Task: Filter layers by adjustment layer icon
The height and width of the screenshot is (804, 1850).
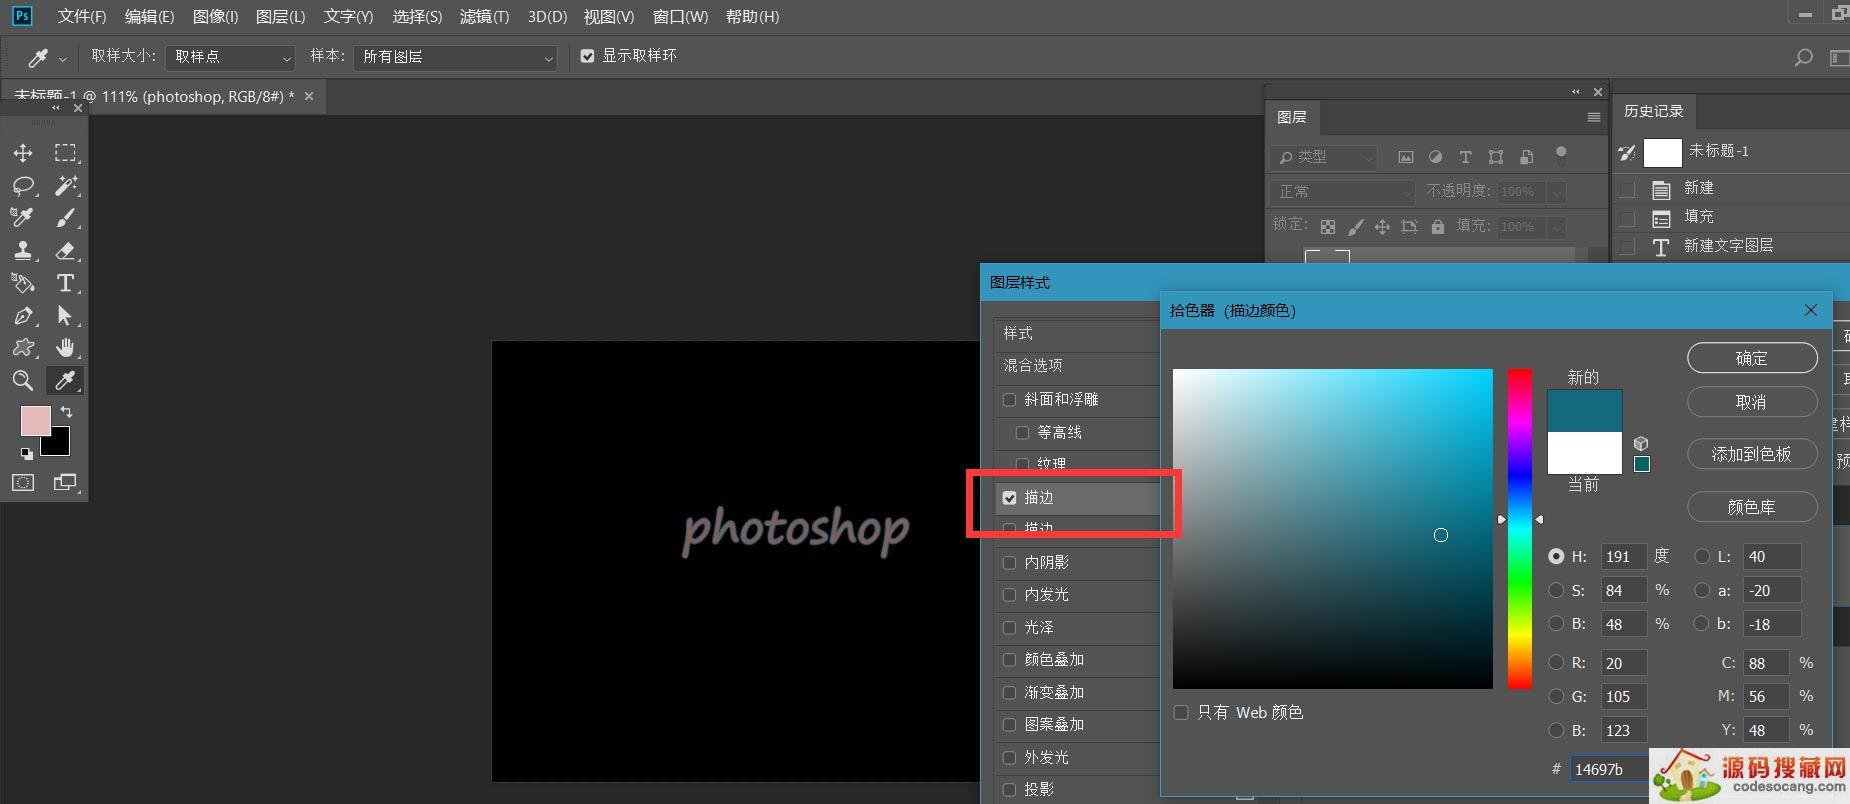Action: [x=1435, y=157]
